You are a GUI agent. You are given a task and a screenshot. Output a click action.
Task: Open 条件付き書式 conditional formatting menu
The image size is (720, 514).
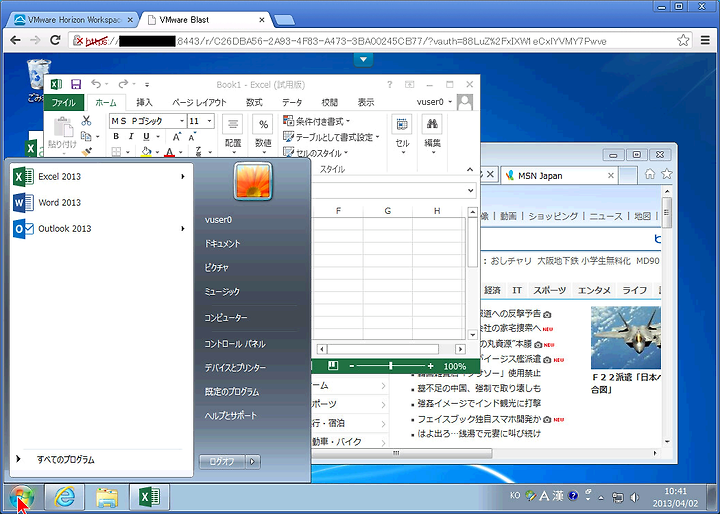[x=316, y=121]
